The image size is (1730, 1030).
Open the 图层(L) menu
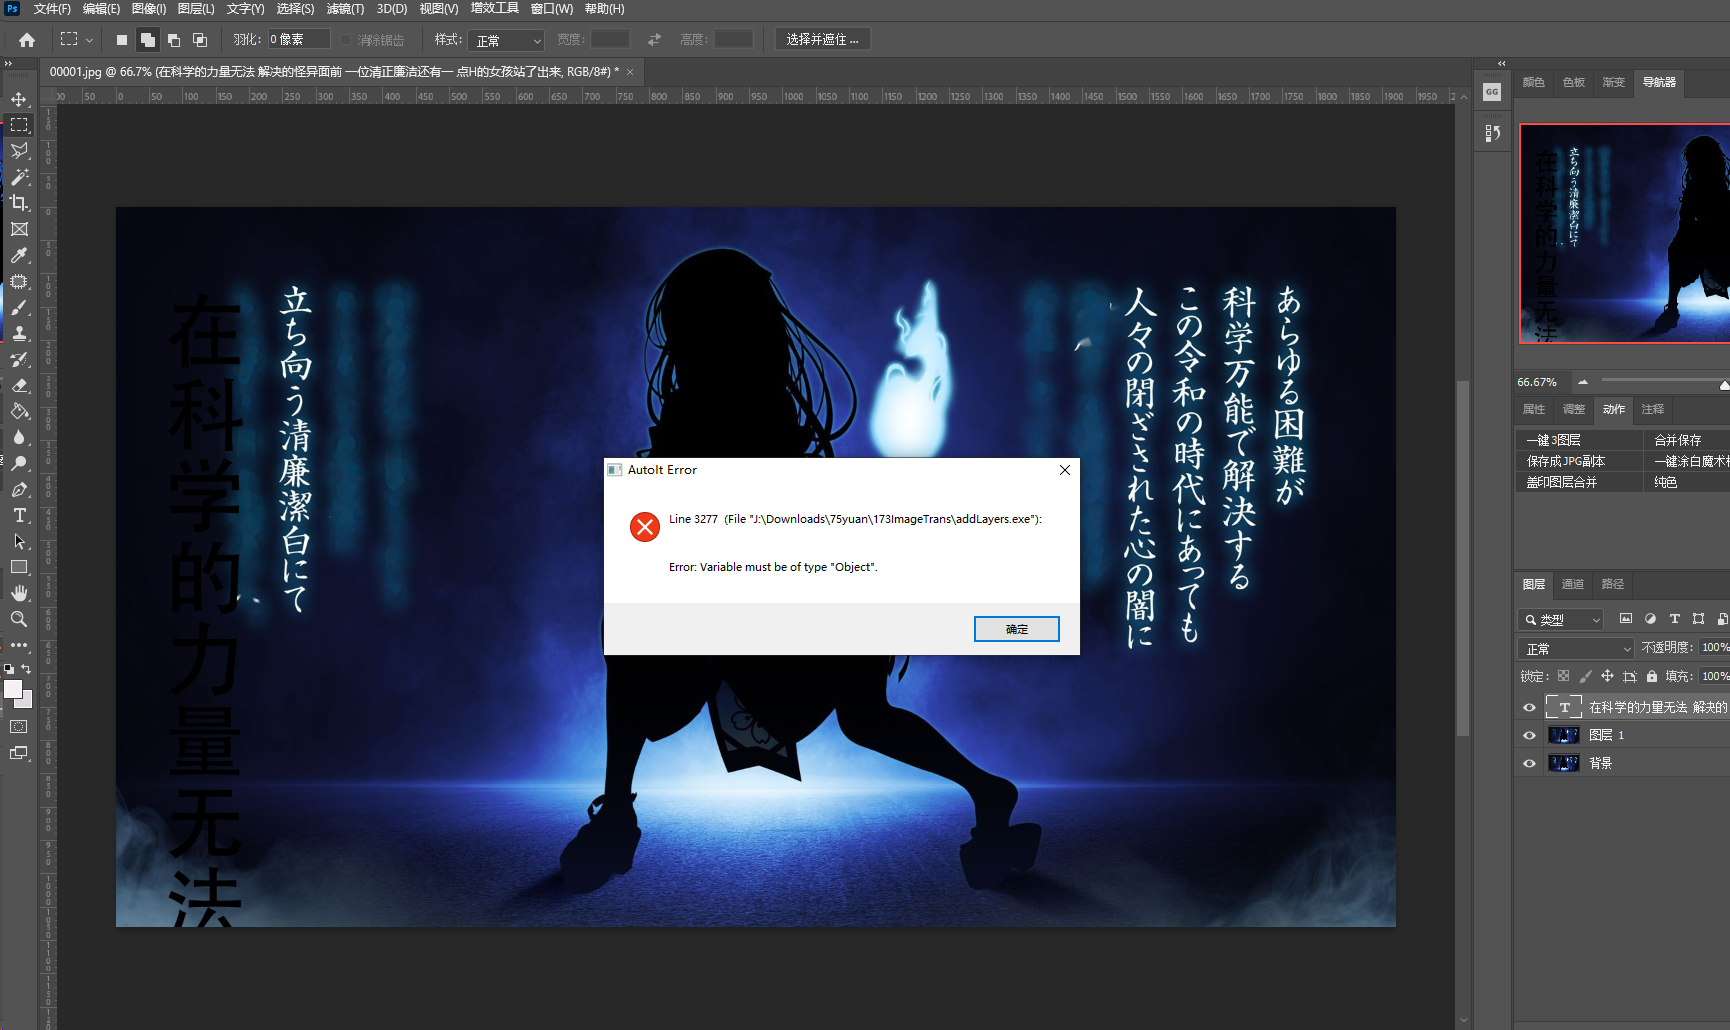tap(196, 9)
